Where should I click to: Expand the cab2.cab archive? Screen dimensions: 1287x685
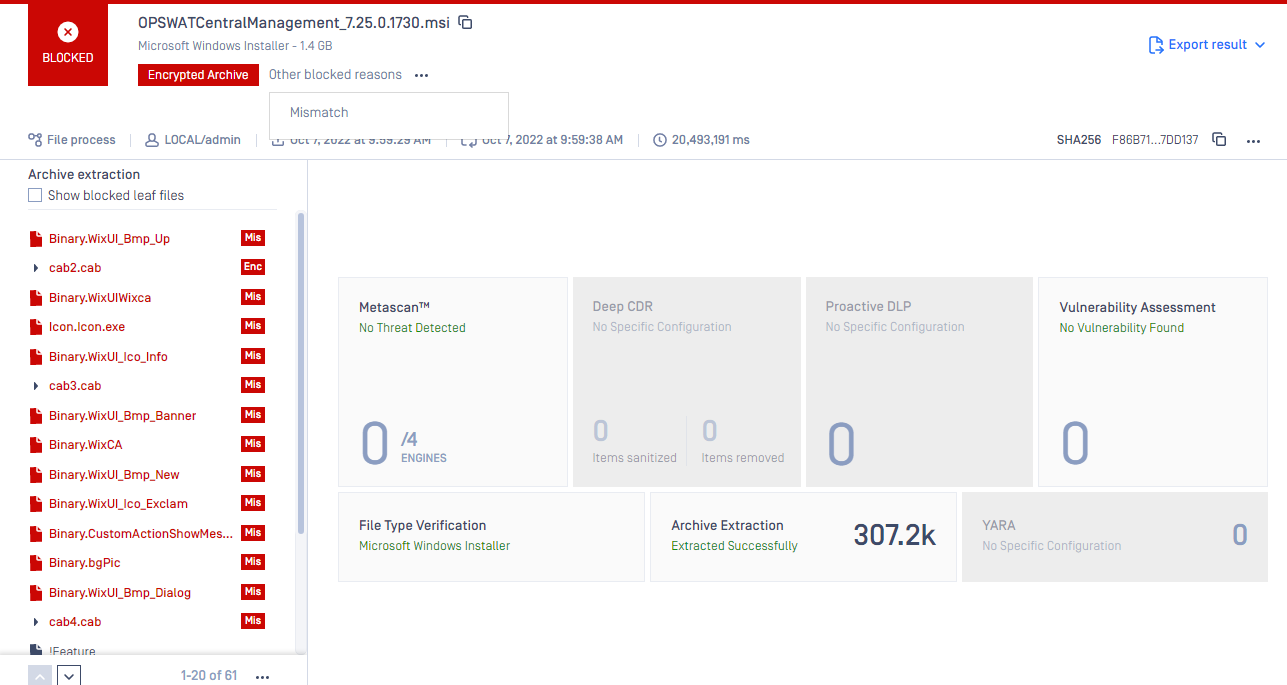pos(36,268)
